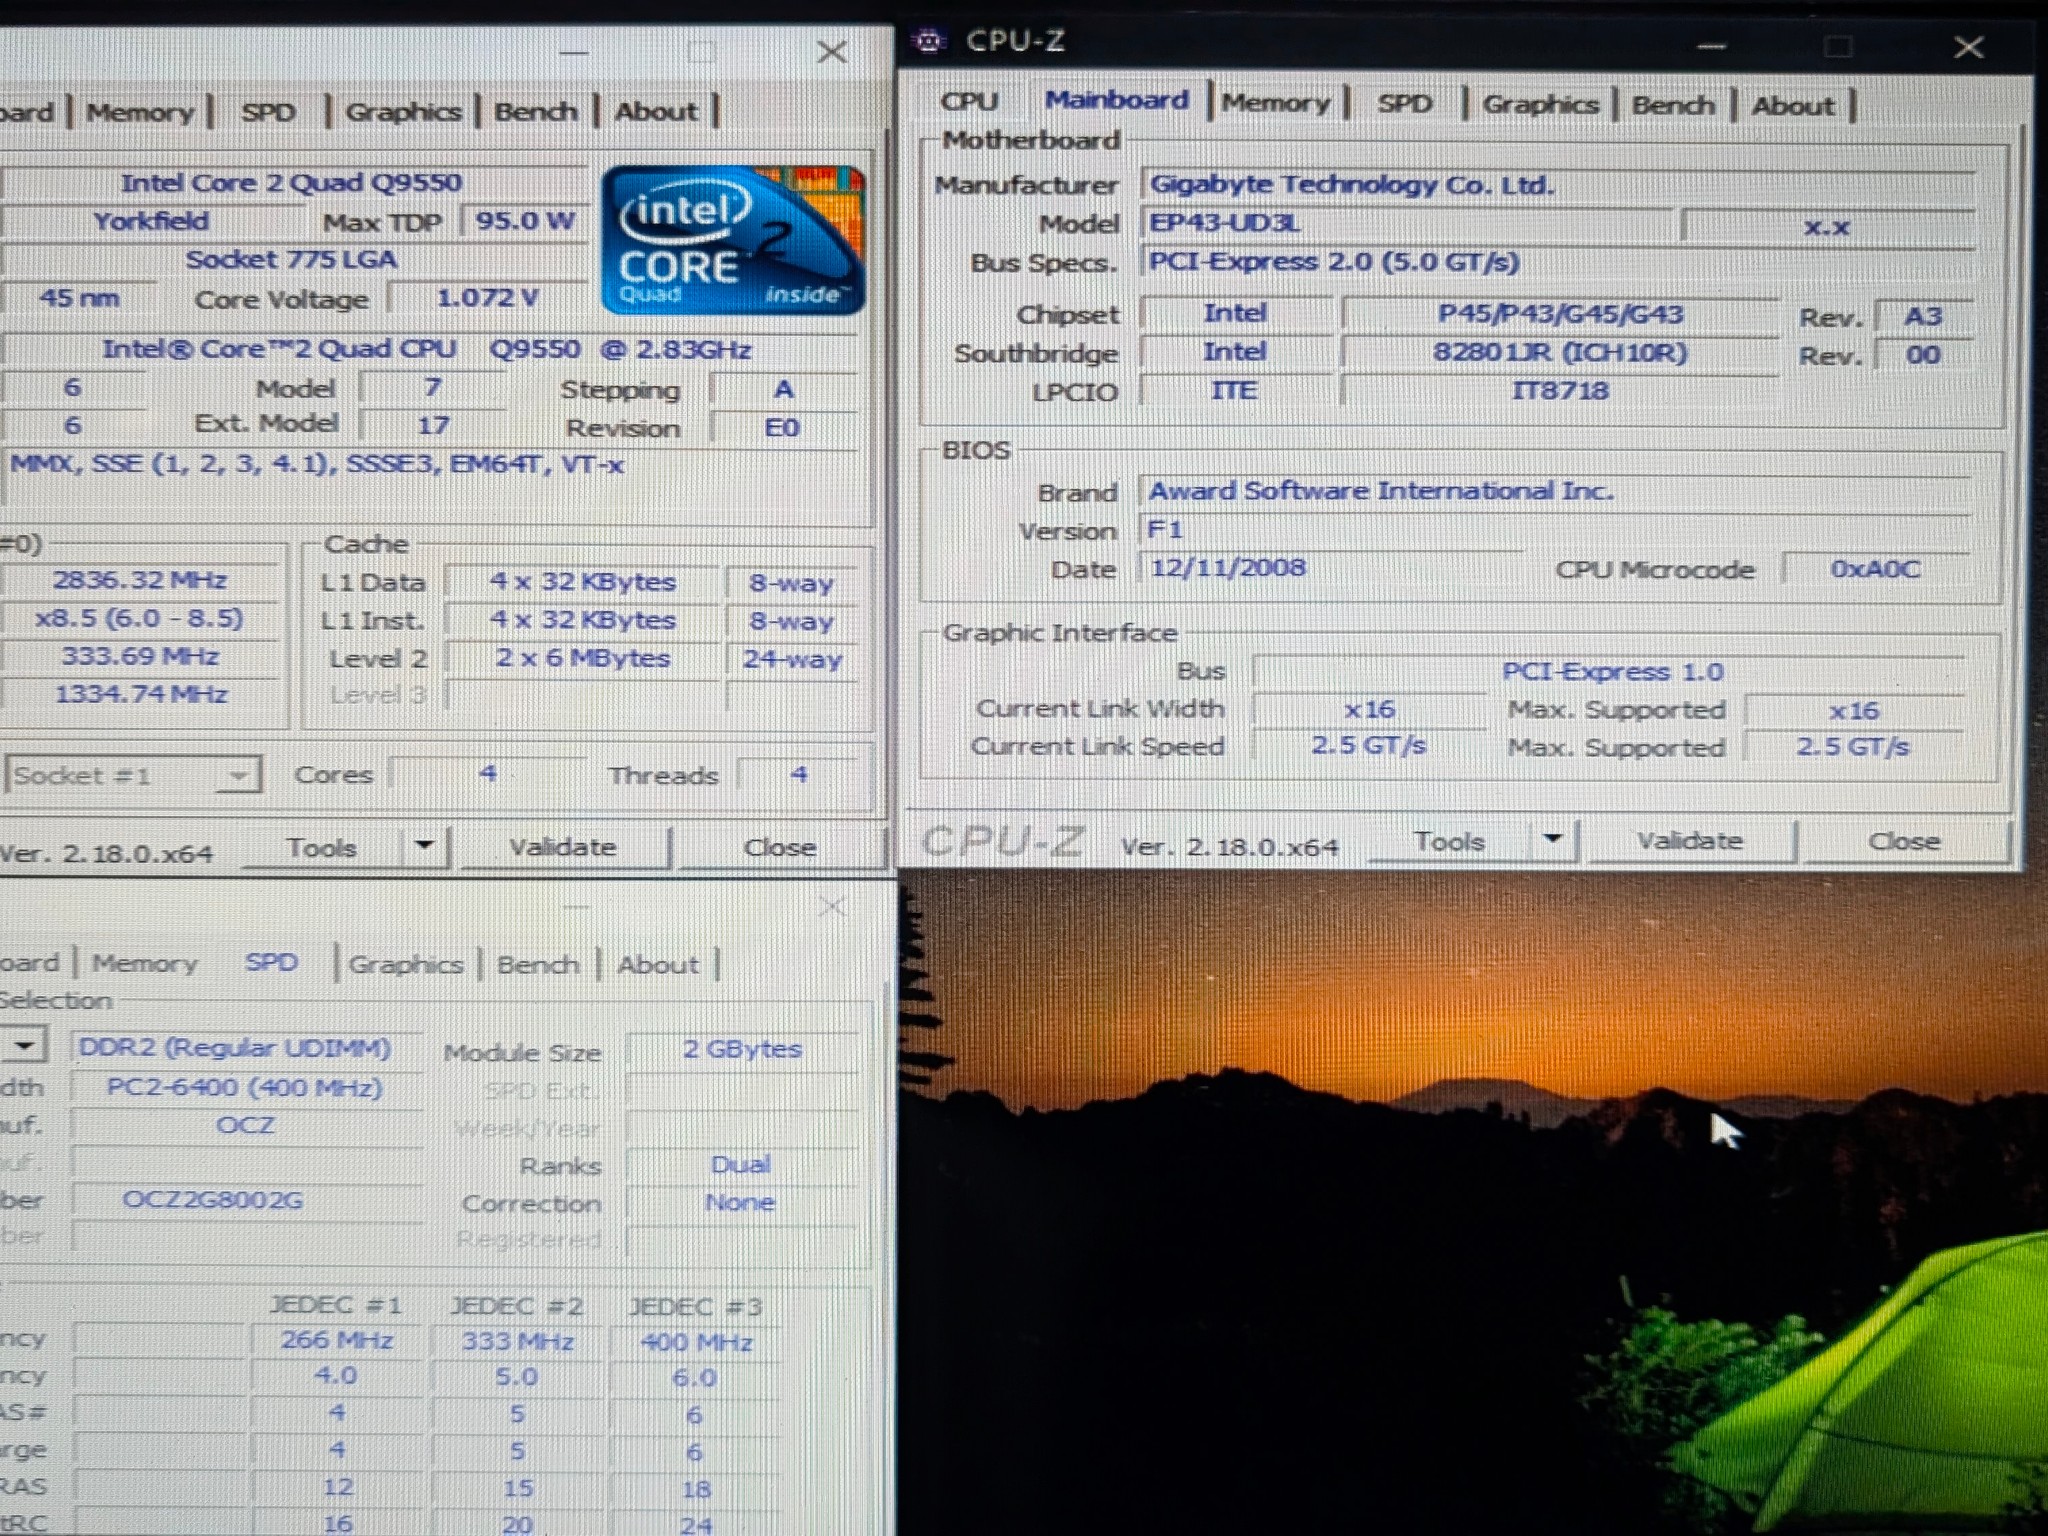This screenshot has width=2048, height=1536.
Task: Minimize the CPU-Z CPU window
Action: click(573, 52)
